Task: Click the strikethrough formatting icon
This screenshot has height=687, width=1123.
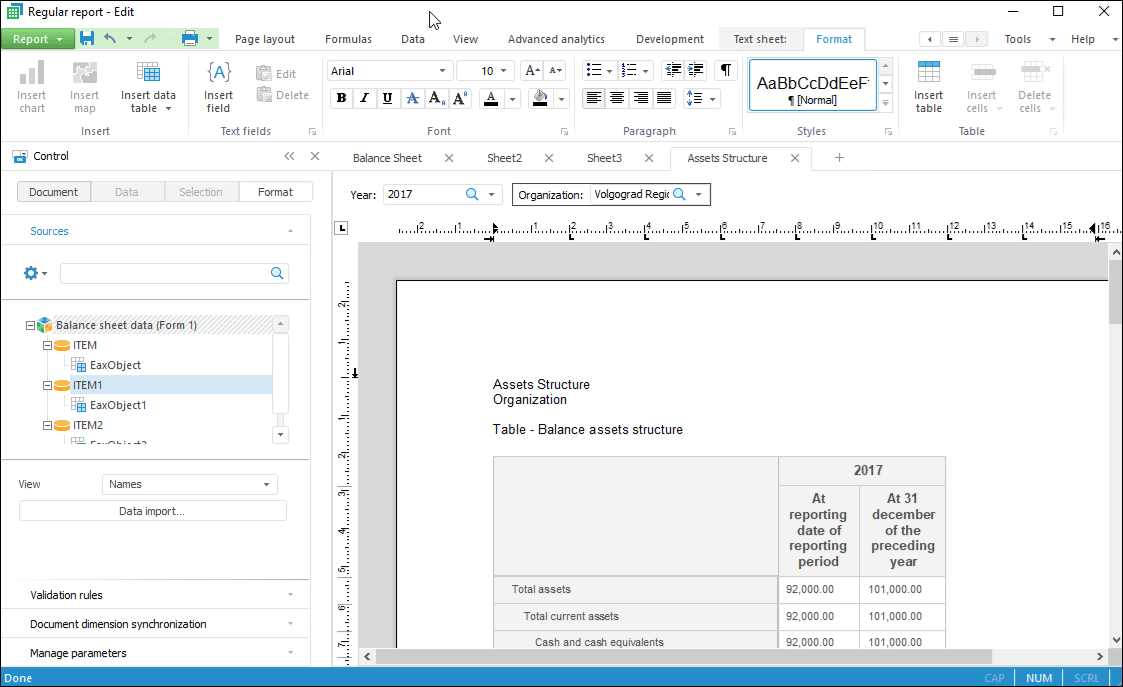Action: point(412,98)
